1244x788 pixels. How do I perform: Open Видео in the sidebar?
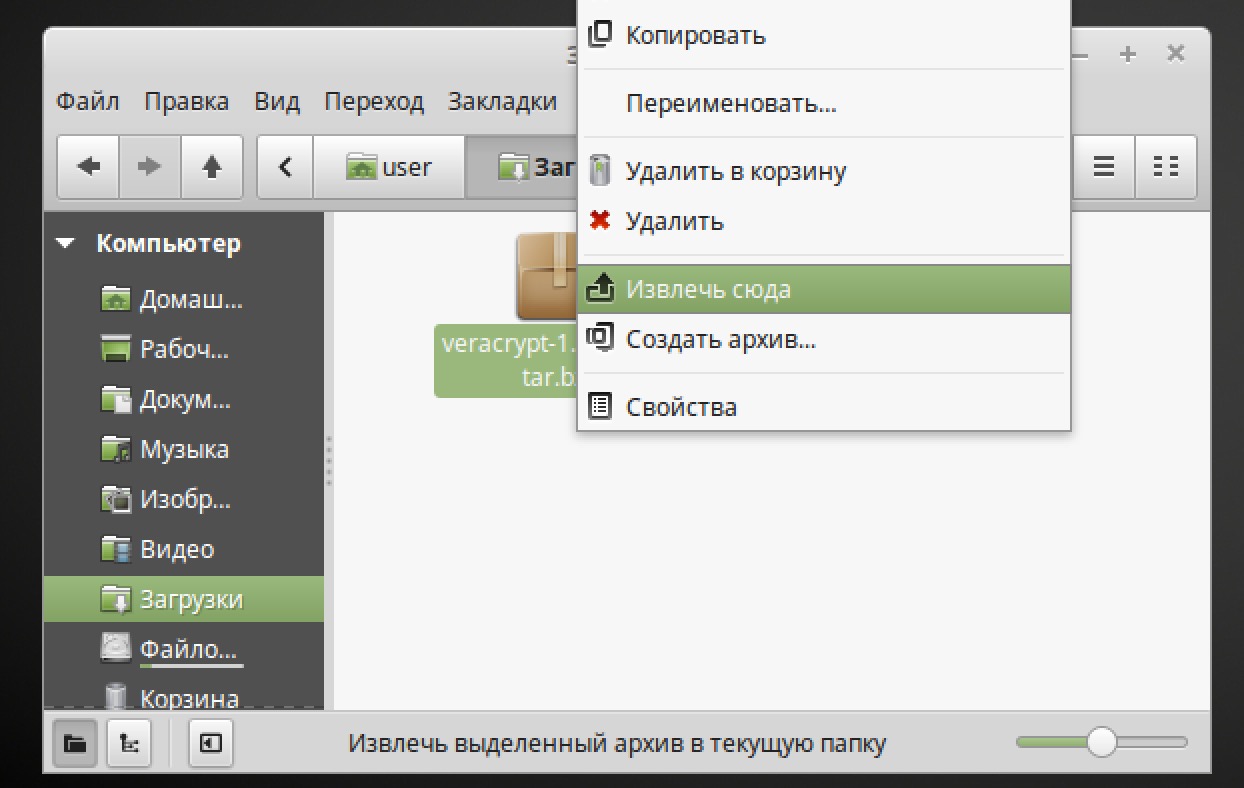pyautogui.click(x=184, y=549)
